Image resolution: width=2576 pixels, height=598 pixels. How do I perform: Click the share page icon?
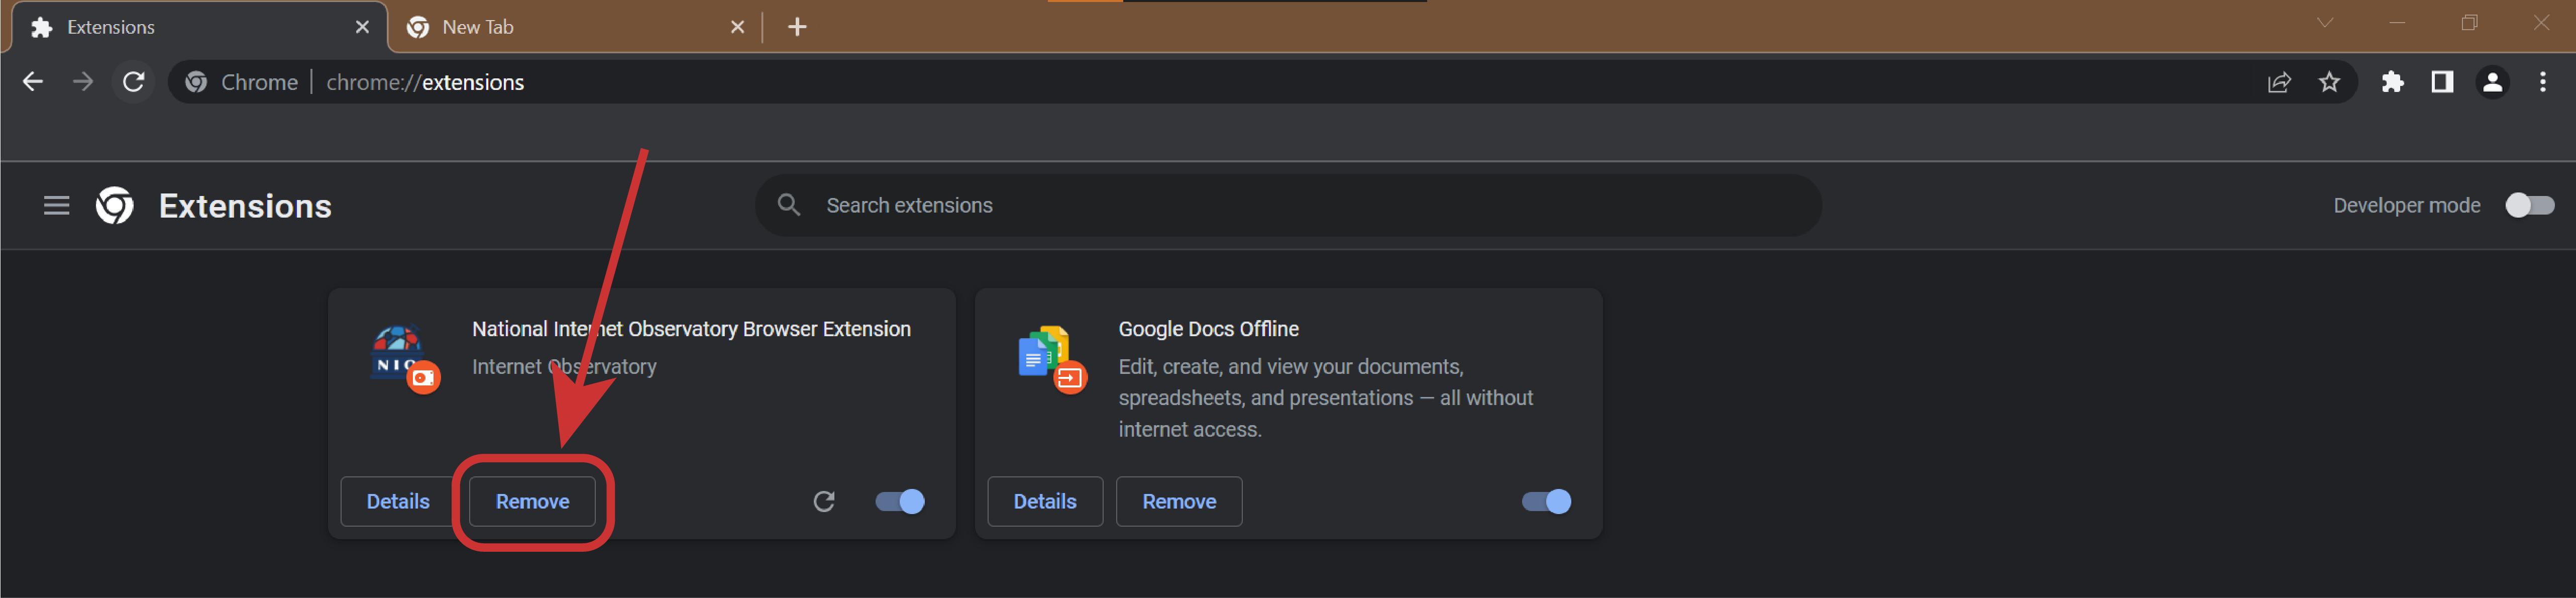click(x=2279, y=82)
